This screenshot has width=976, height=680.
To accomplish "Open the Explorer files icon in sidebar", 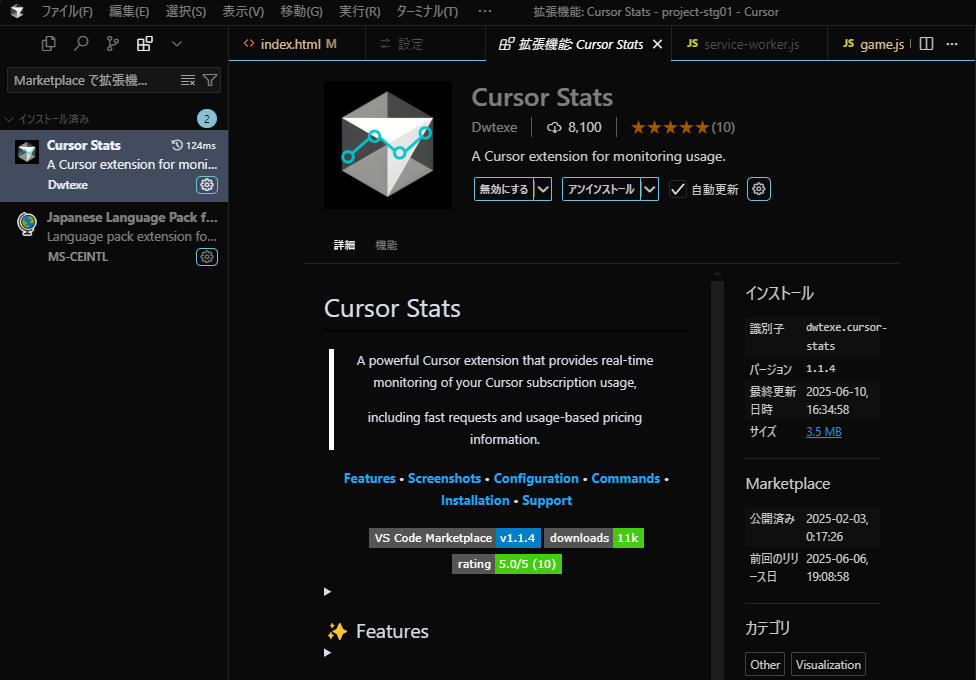I will point(48,44).
